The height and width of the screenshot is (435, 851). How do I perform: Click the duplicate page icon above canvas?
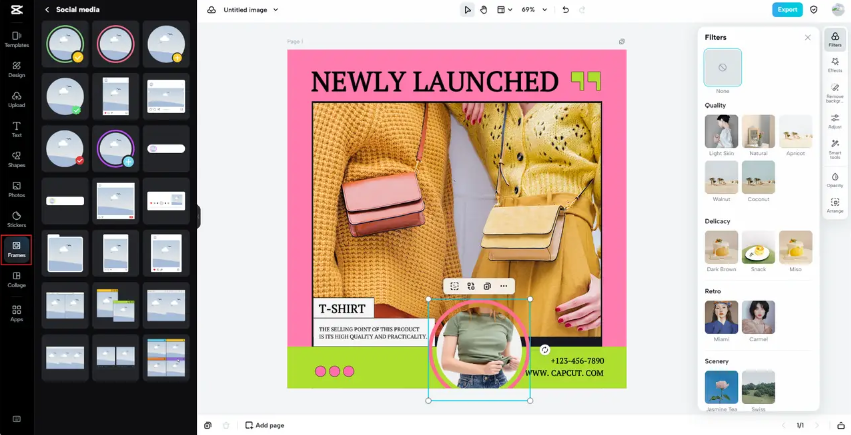tap(621, 42)
